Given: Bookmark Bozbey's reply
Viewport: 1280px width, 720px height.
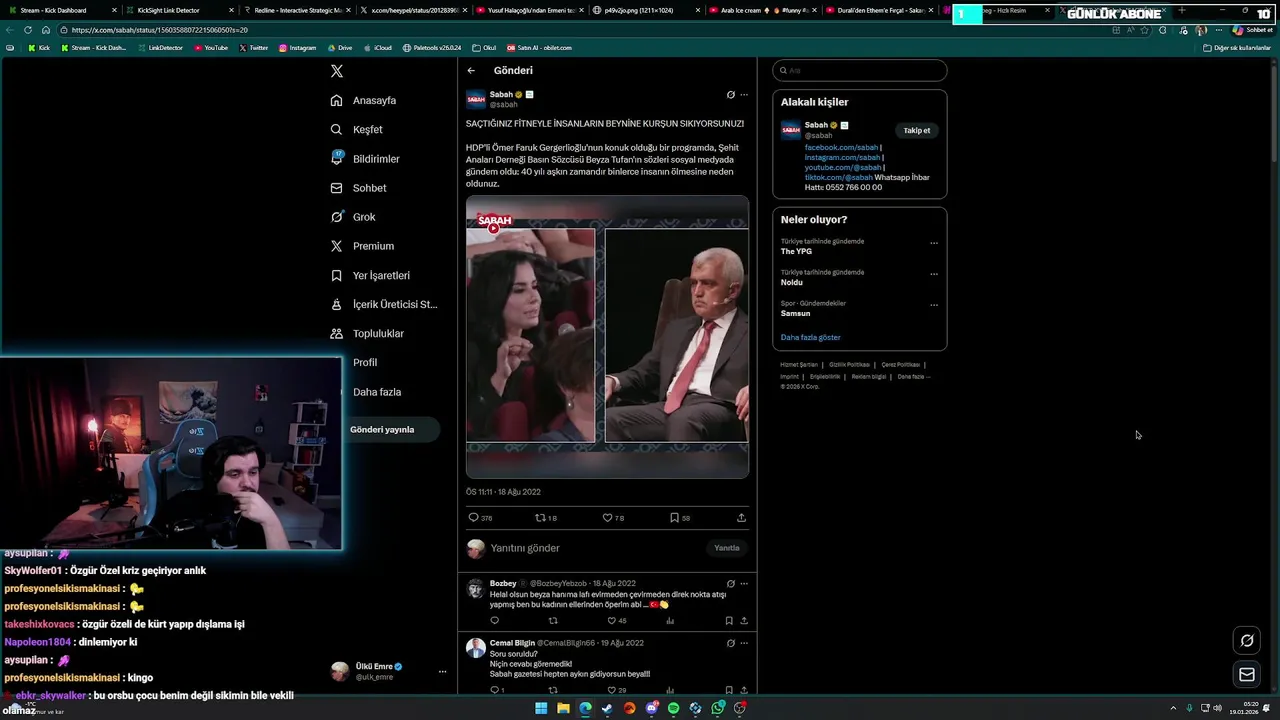Looking at the screenshot, I should (729, 621).
